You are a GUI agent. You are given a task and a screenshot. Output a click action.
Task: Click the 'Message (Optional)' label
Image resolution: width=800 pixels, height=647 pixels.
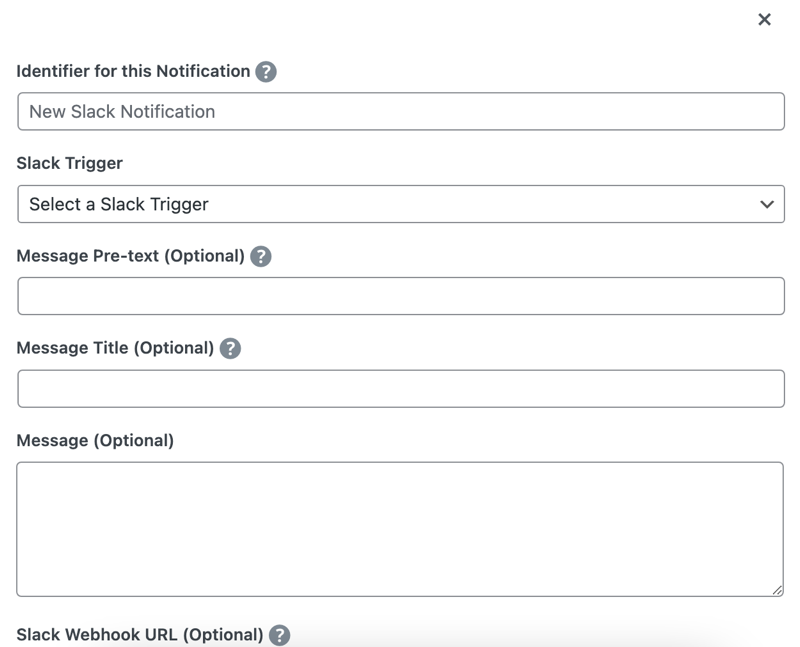pyautogui.click(x=95, y=440)
